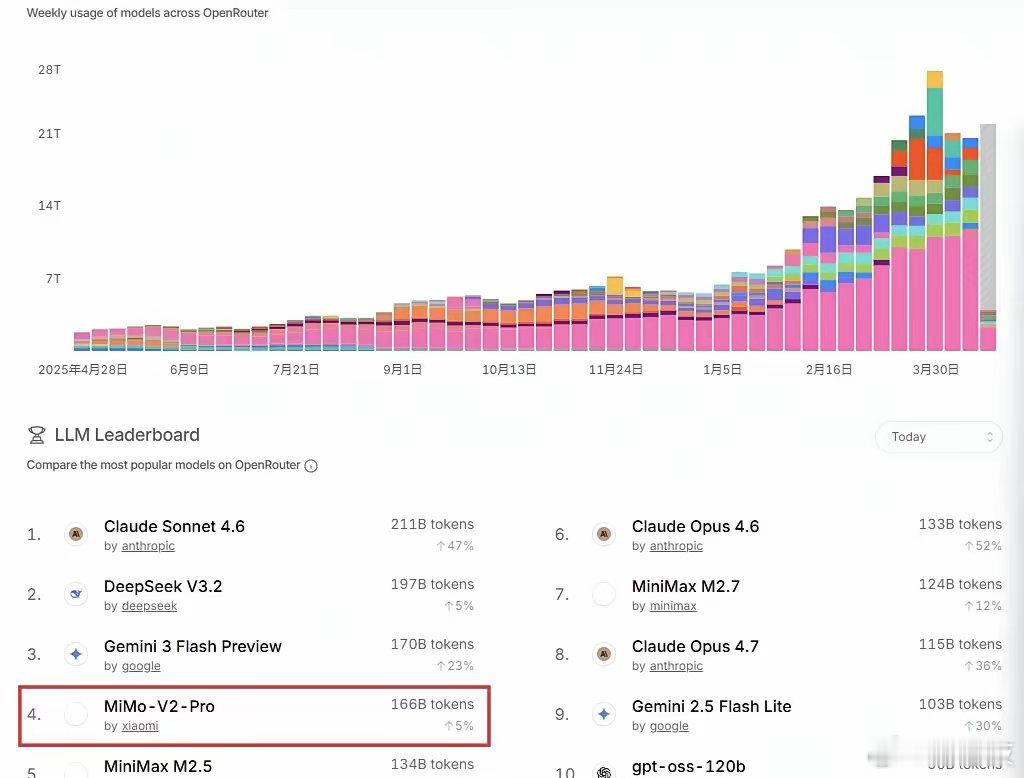Click the info icon beside Compare description
Image resolution: width=1024 pixels, height=778 pixels.
[x=312, y=466]
